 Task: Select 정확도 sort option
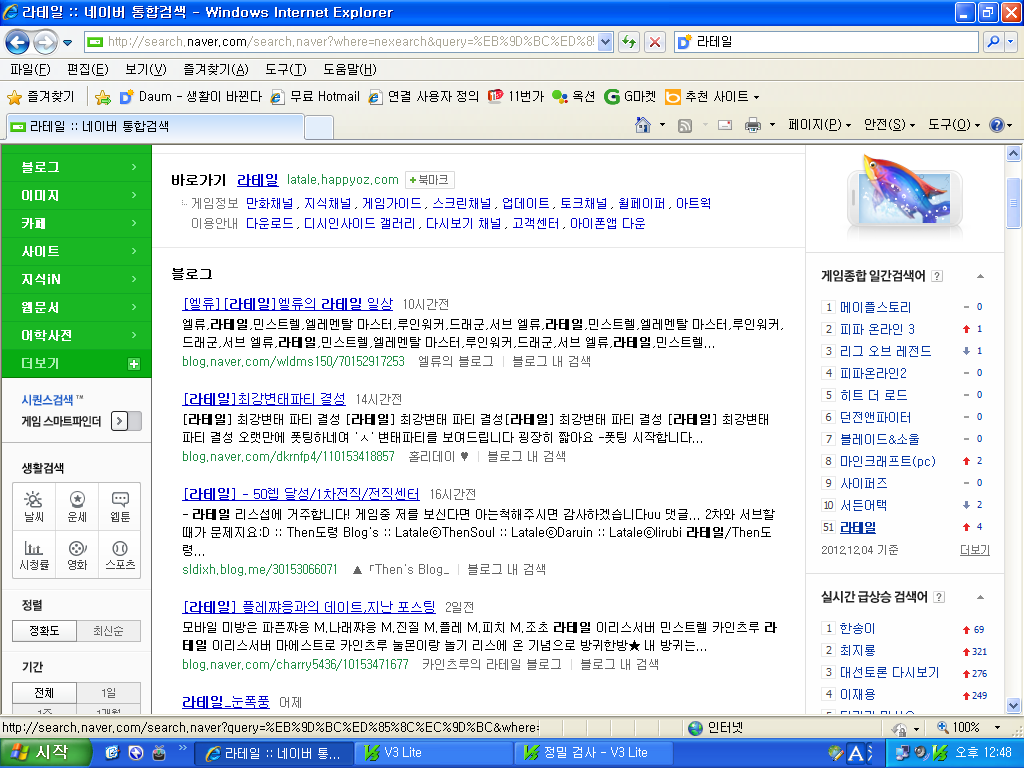coord(44,631)
